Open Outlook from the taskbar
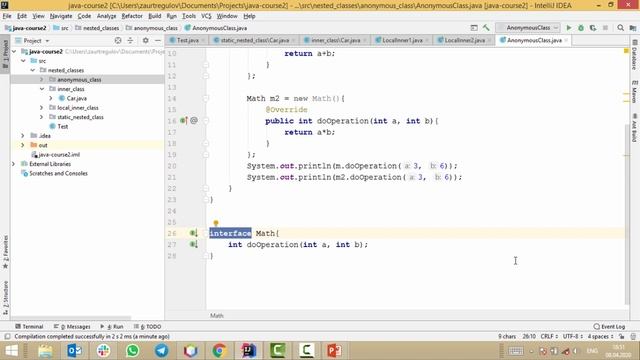Image resolution: width=640 pixels, height=360 pixels. click(74, 351)
